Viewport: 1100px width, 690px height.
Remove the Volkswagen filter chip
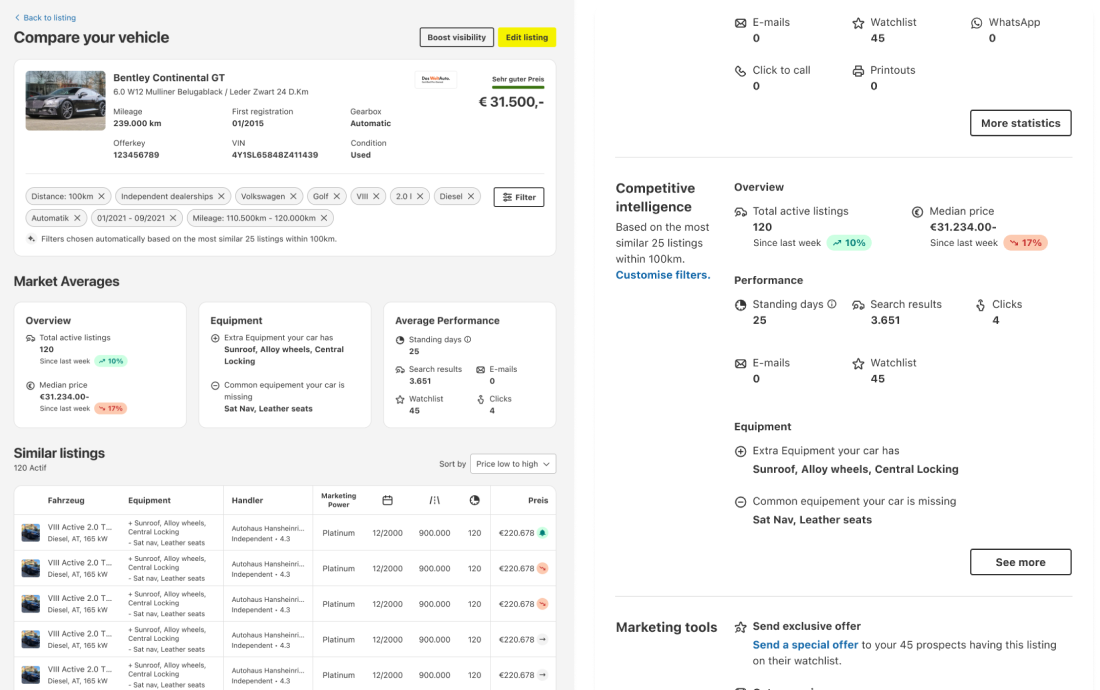[x=293, y=196]
